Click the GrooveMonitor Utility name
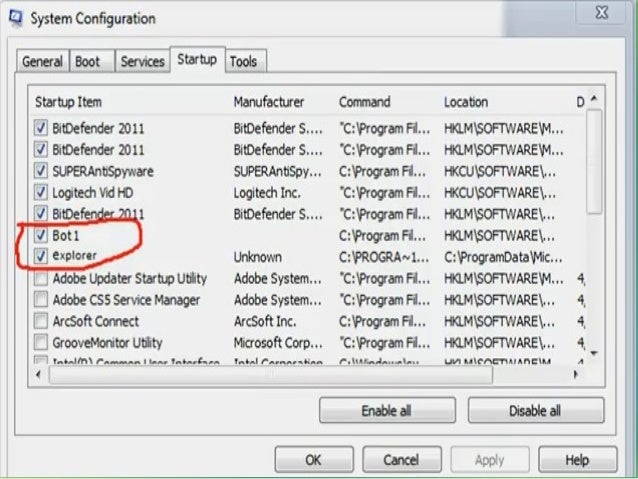Image resolution: width=638 pixels, height=479 pixels. coord(107,343)
